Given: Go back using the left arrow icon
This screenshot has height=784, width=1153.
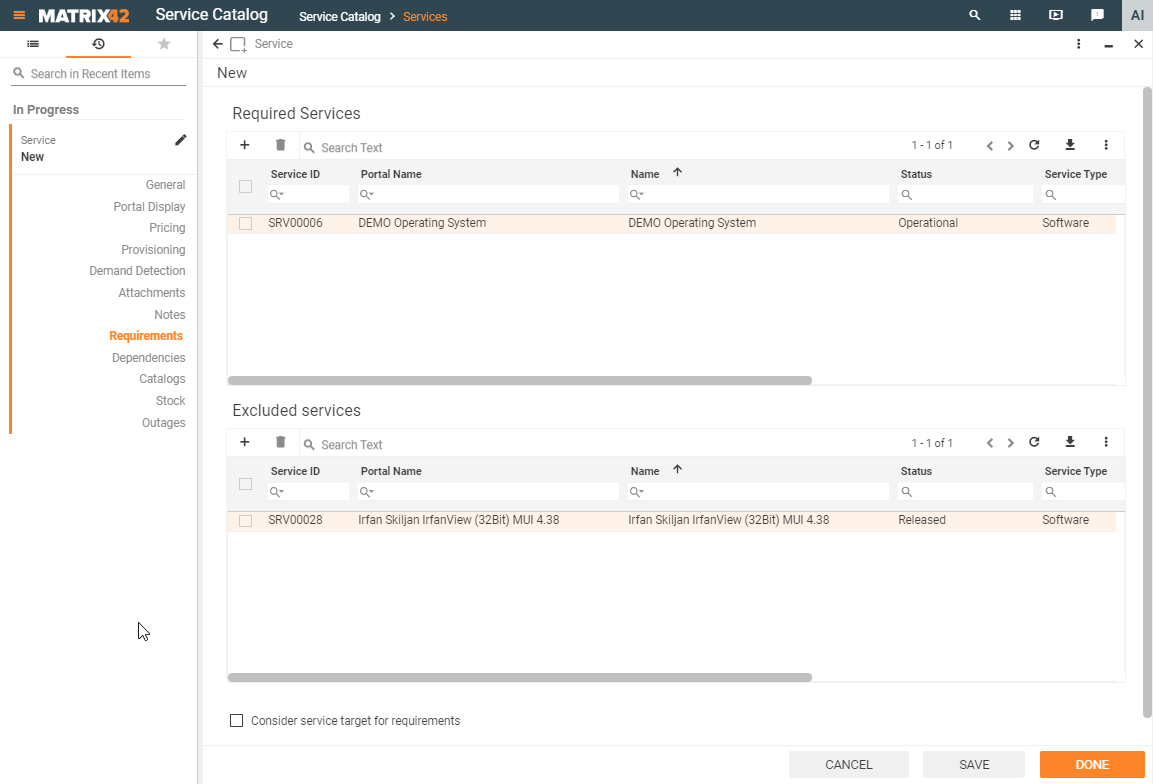Looking at the screenshot, I should point(218,44).
